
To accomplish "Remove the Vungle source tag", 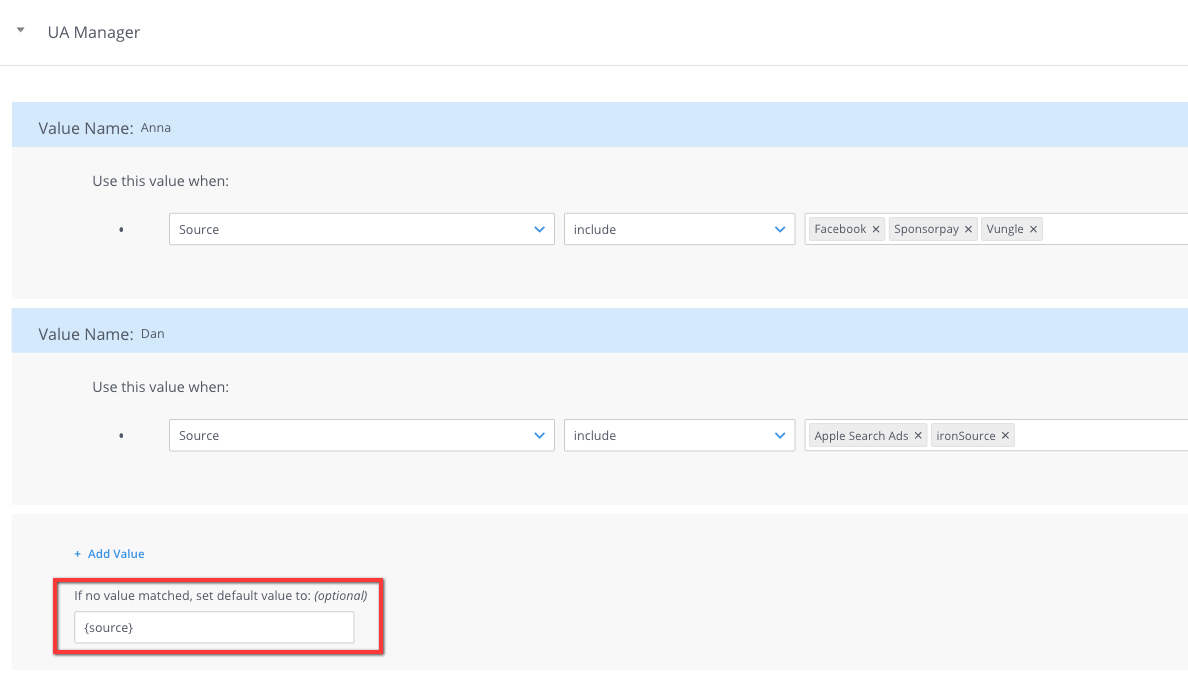I will click(x=1033, y=228).
